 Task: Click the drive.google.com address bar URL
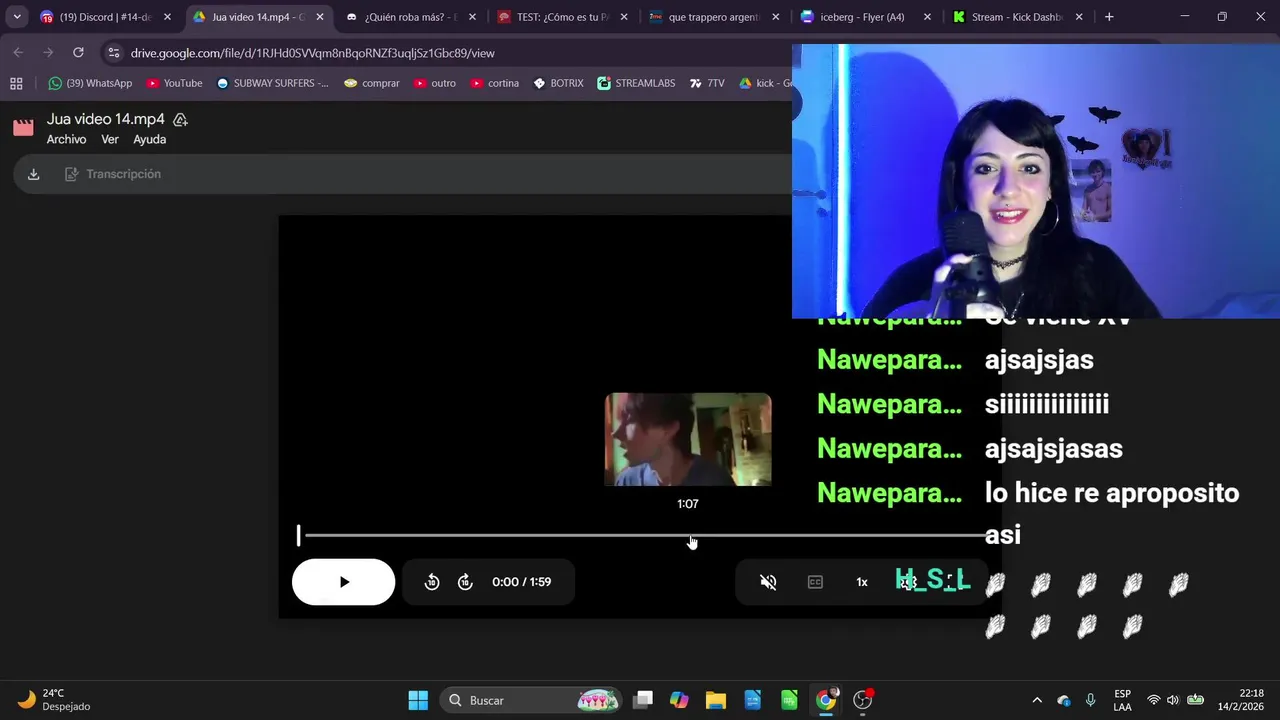(312, 53)
